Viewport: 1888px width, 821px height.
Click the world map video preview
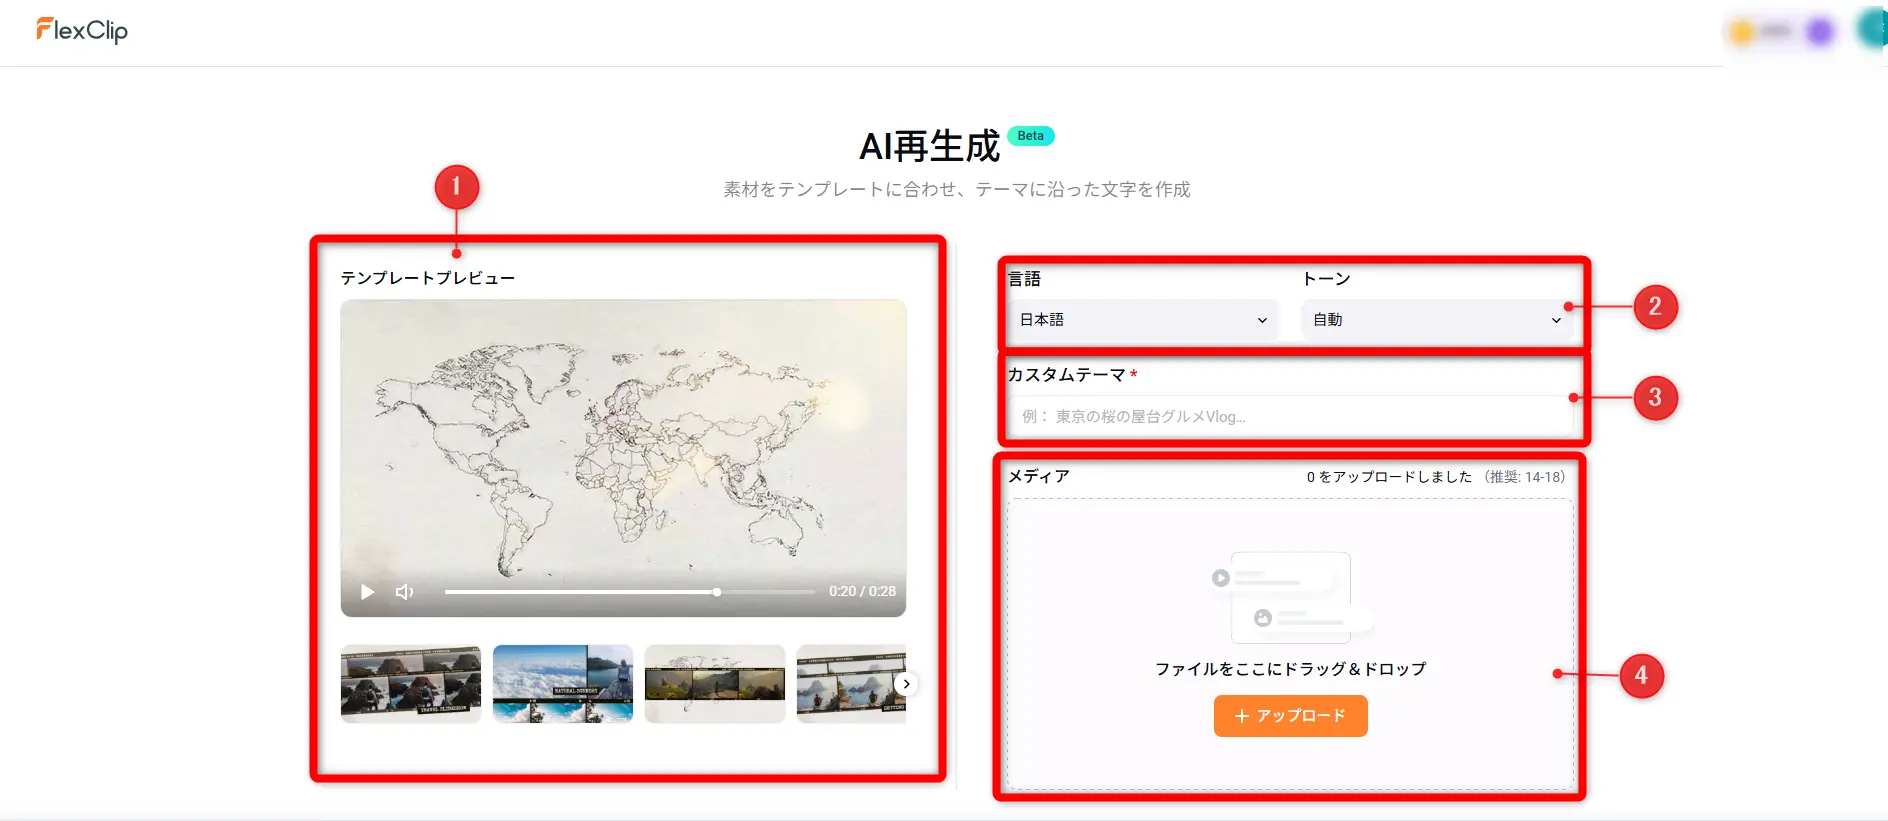(x=623, y=440)
